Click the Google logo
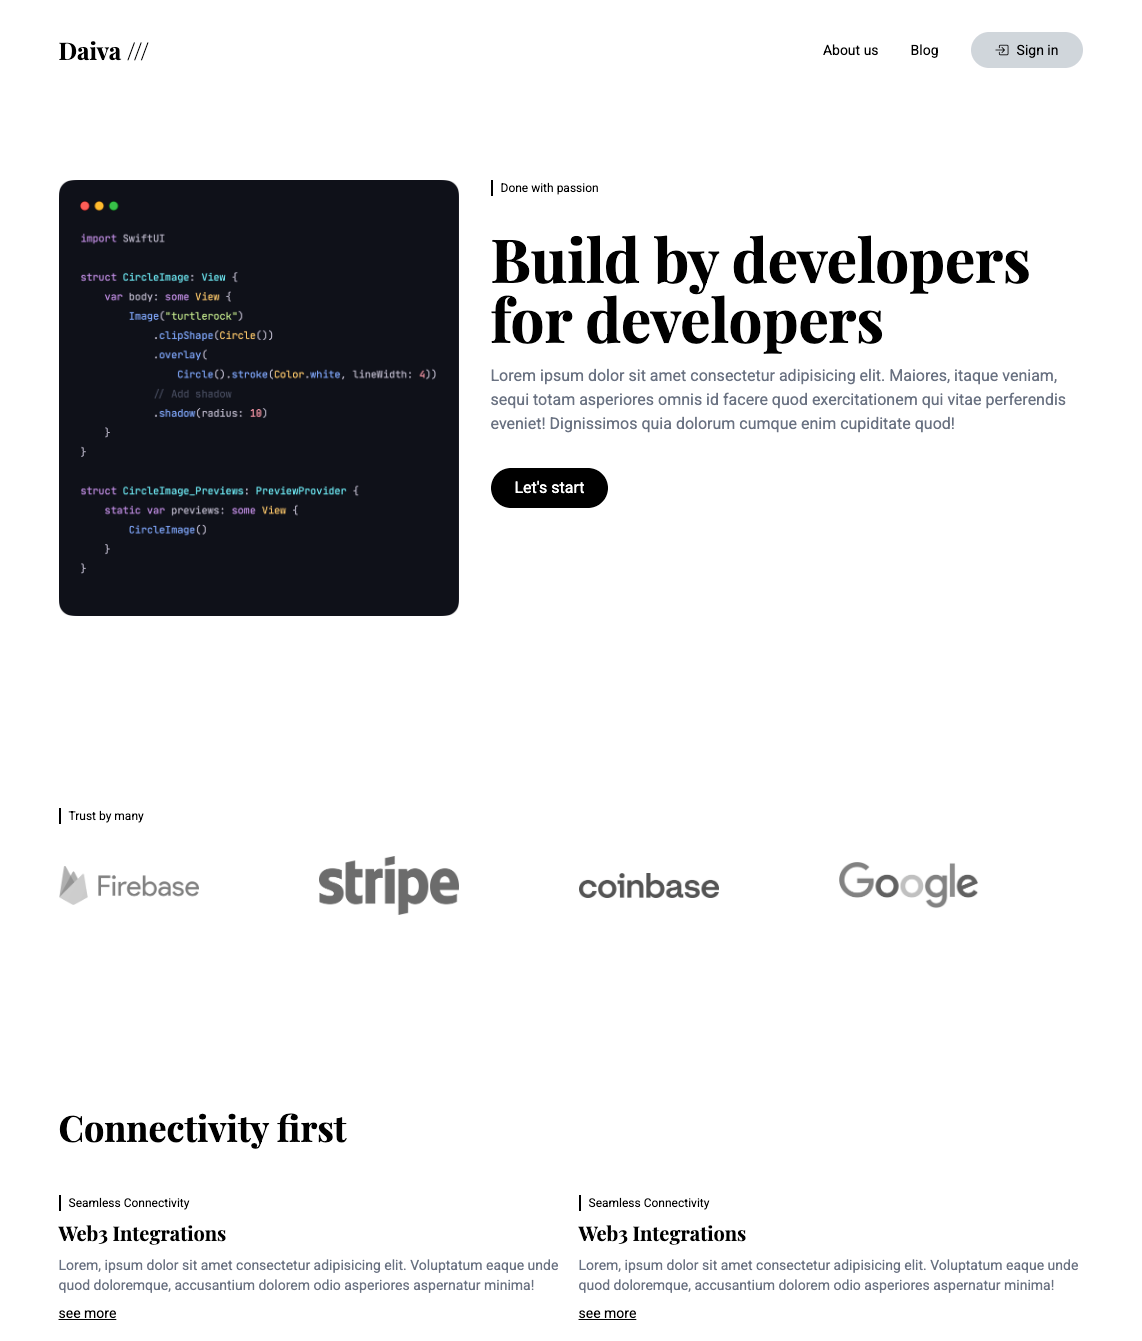 point(908,884)
